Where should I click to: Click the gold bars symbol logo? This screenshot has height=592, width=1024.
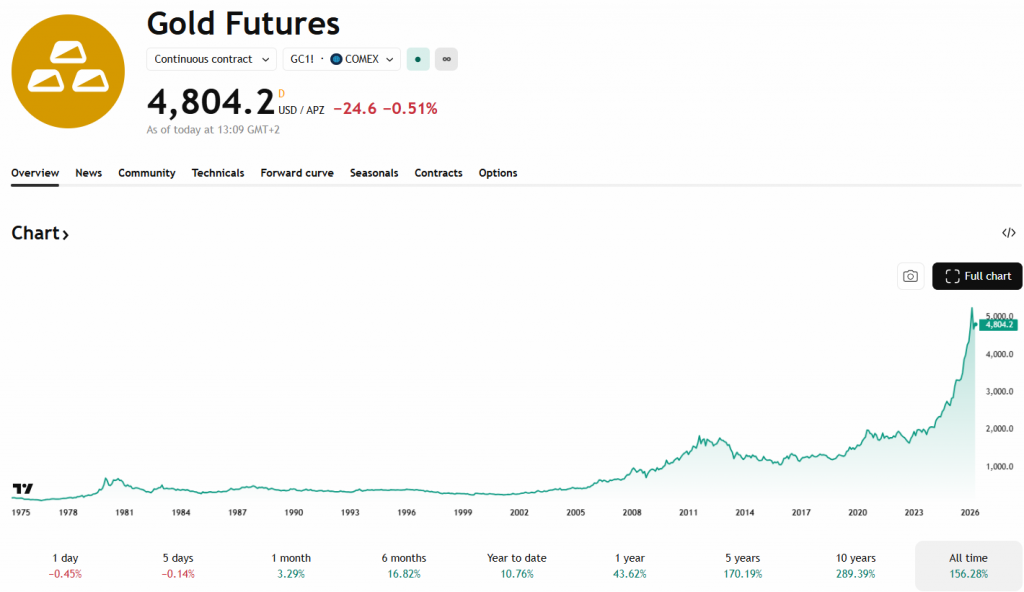click(x=68, y=71)
